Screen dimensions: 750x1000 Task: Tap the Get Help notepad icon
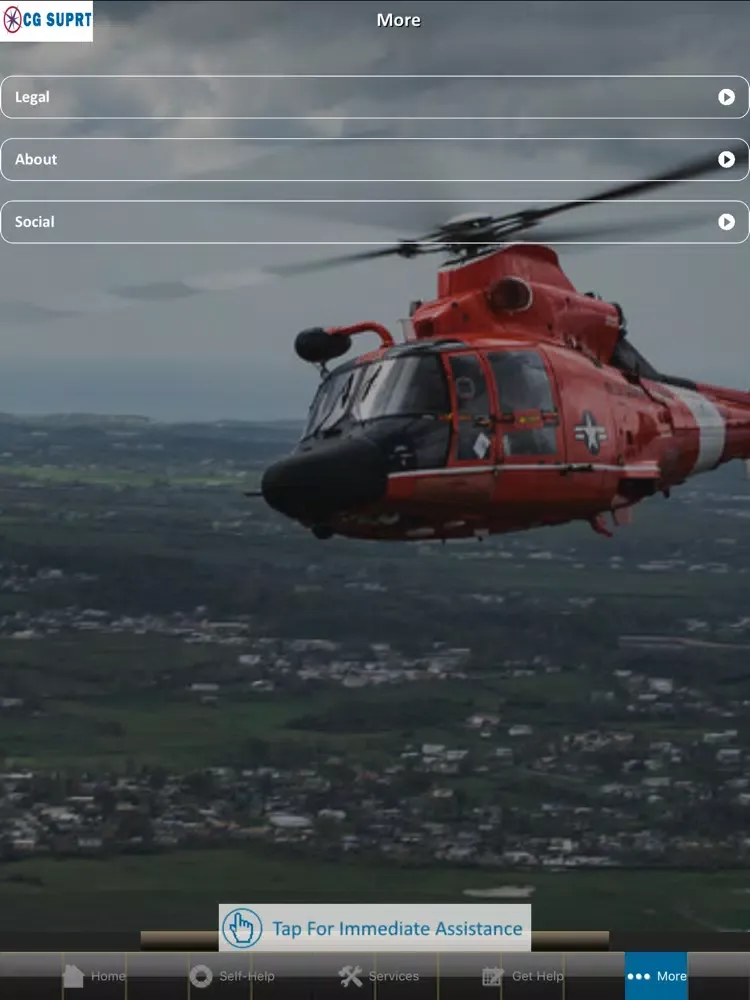pyautogui.click(x=493, y=976)
